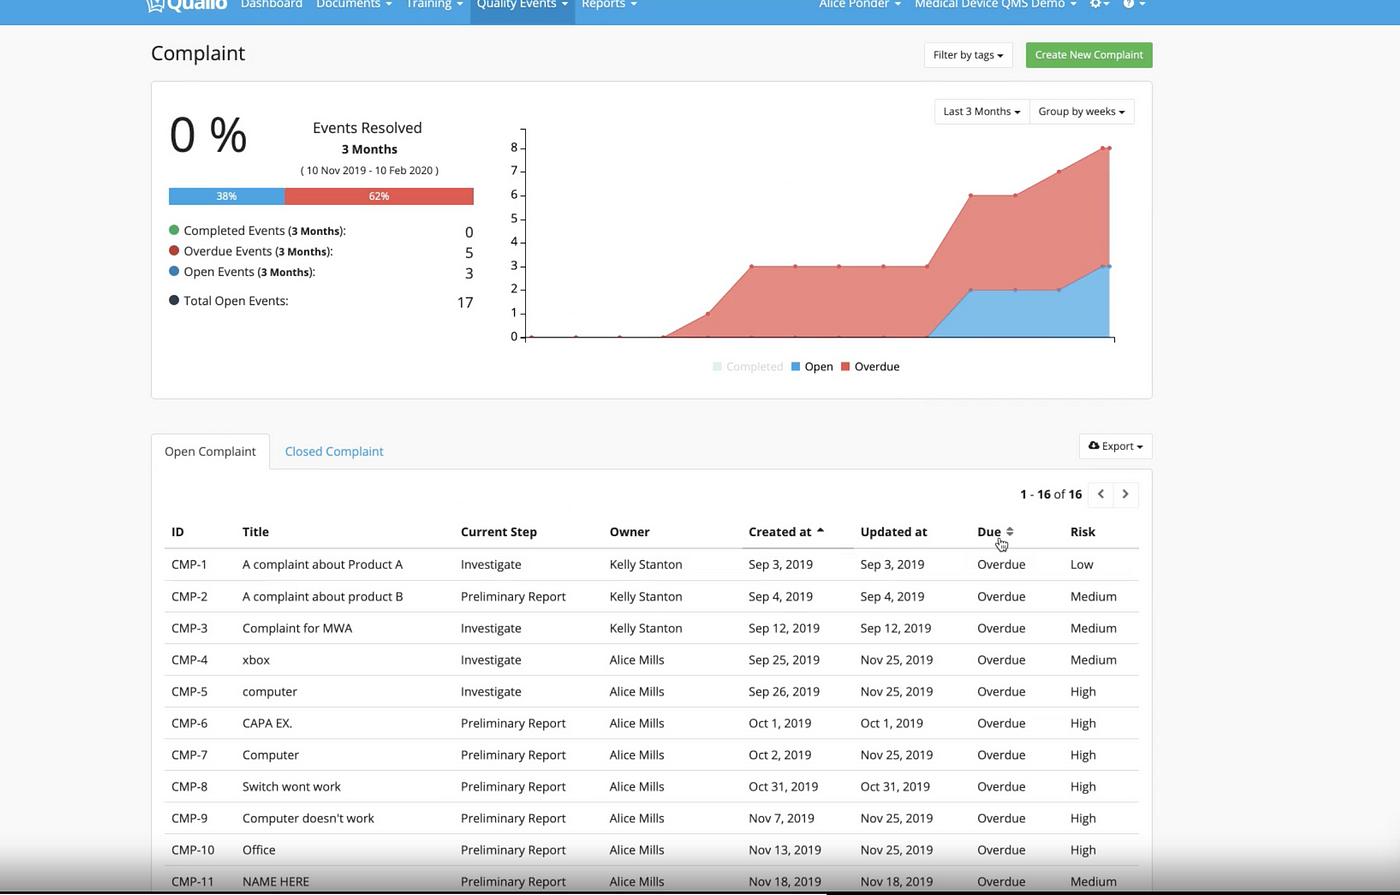The image size is (1400, 895).
Task: Sort by Owner column header
Action: click(629, 532)
